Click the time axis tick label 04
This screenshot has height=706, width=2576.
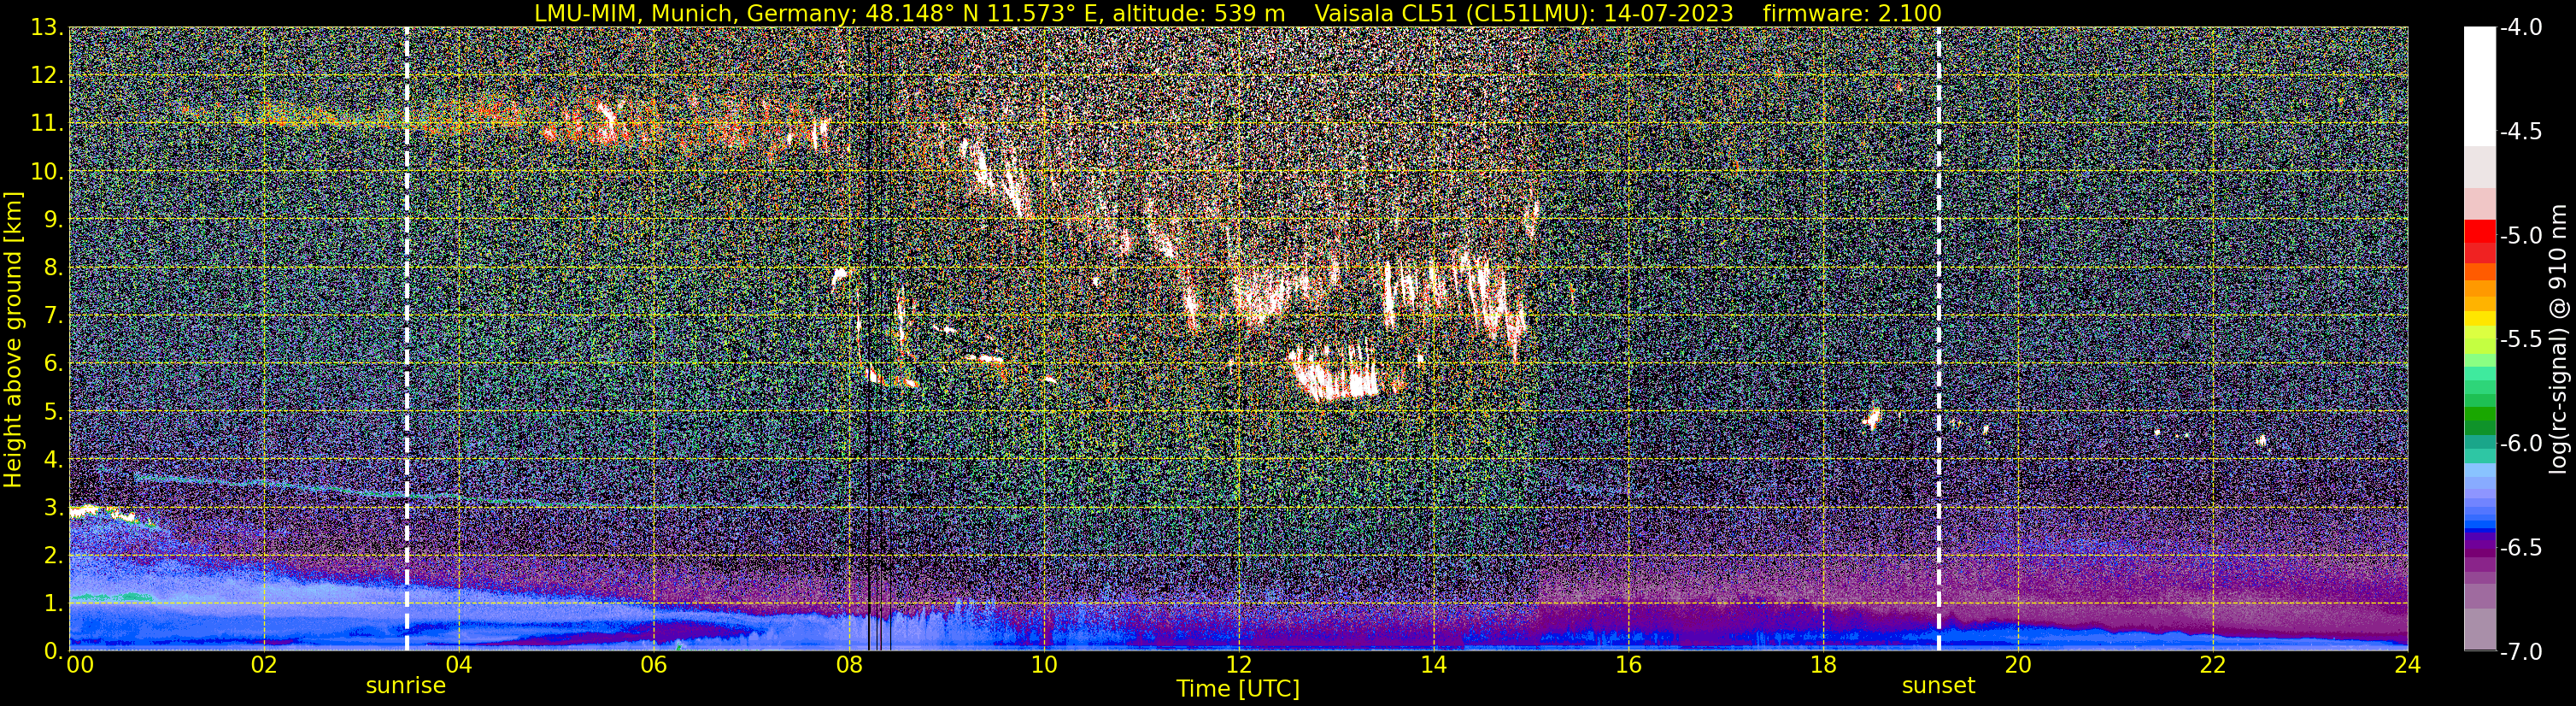click(x=458, y=665)
